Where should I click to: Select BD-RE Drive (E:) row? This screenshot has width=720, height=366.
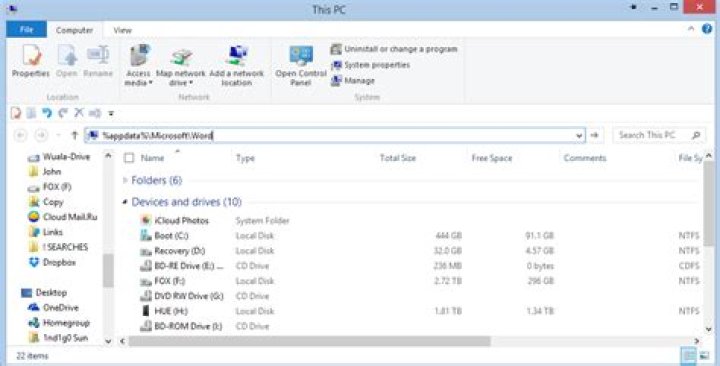click(x=182, y=266)
